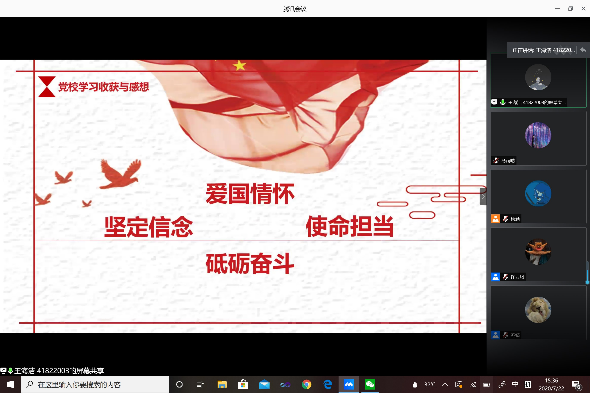The width and height of the screenshot is (590, 393).
Task: Toggle muted mic on lion avatar participant
Action: [x=506, y=334]
